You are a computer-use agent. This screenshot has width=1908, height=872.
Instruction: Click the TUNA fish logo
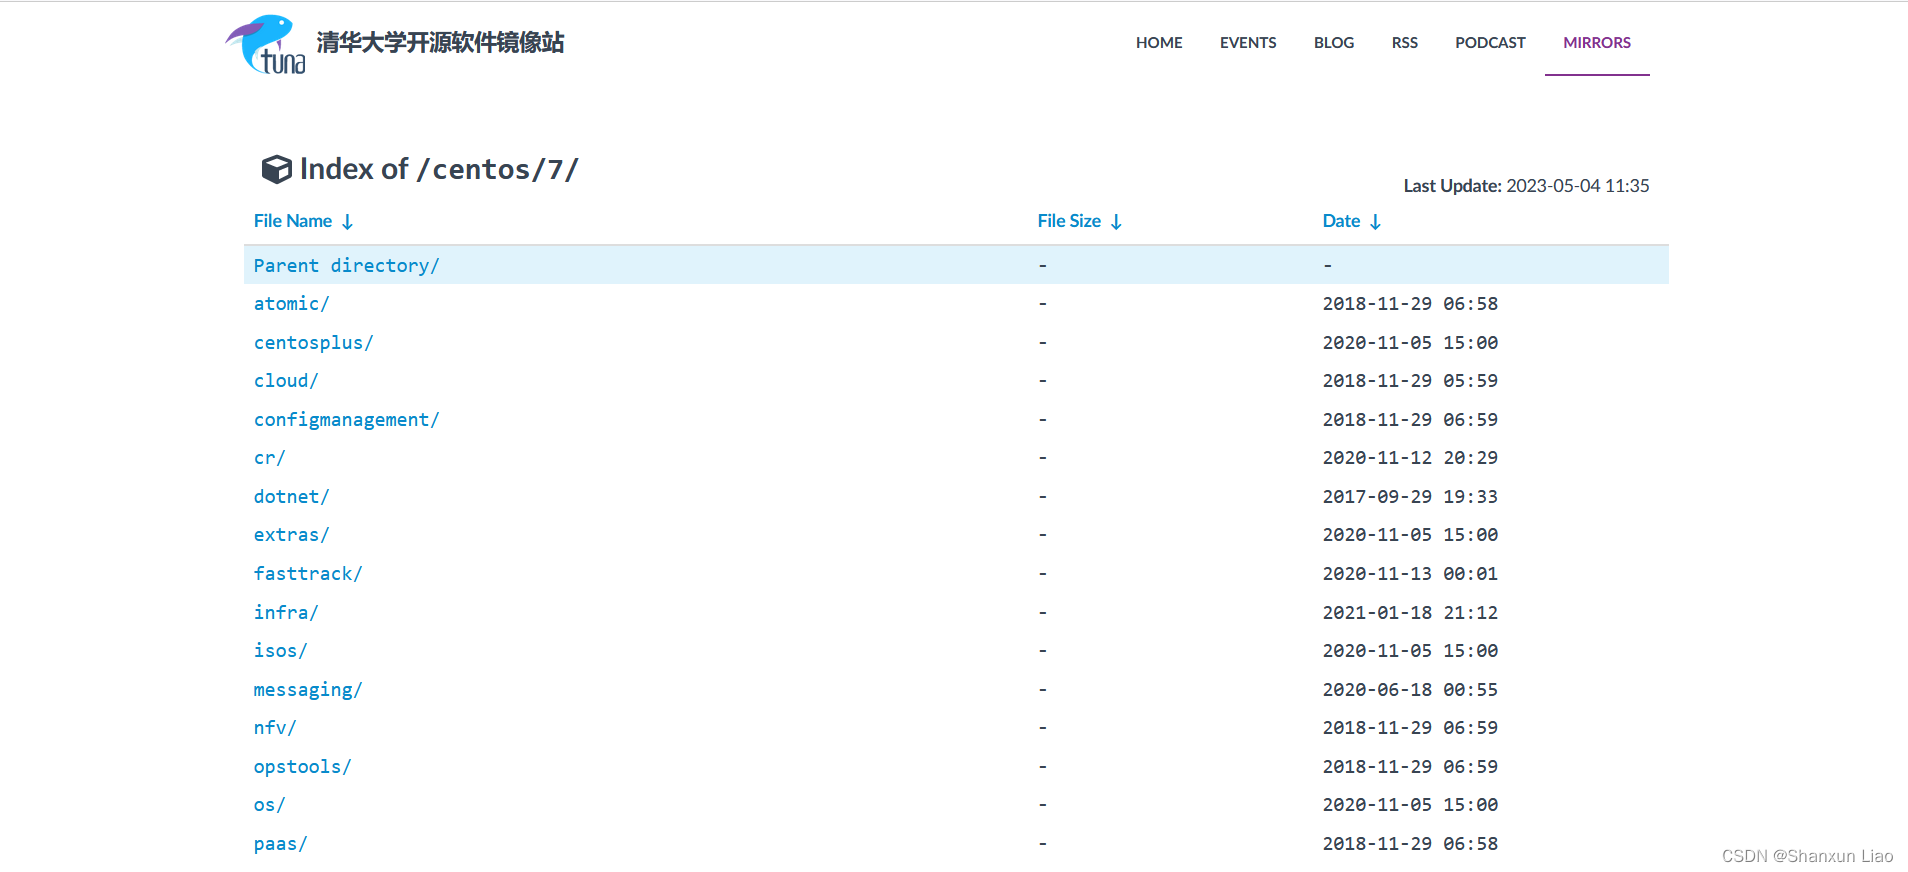(x=265, y=45)
